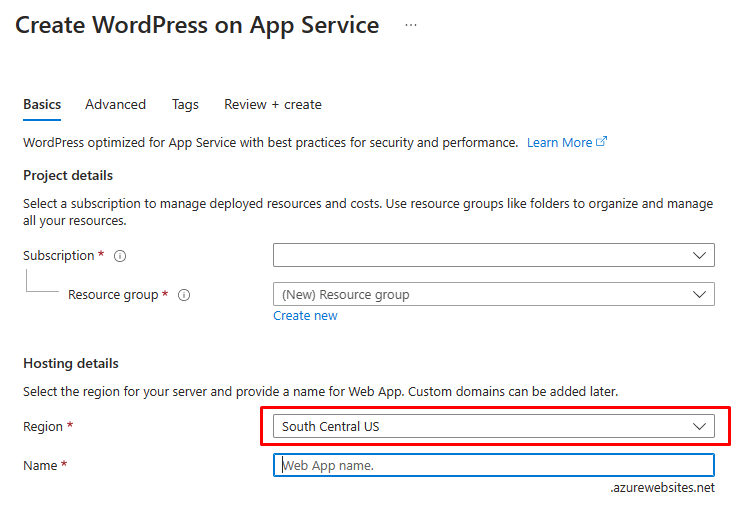
Task: Open the Learn More link
Action: point(560,143)
